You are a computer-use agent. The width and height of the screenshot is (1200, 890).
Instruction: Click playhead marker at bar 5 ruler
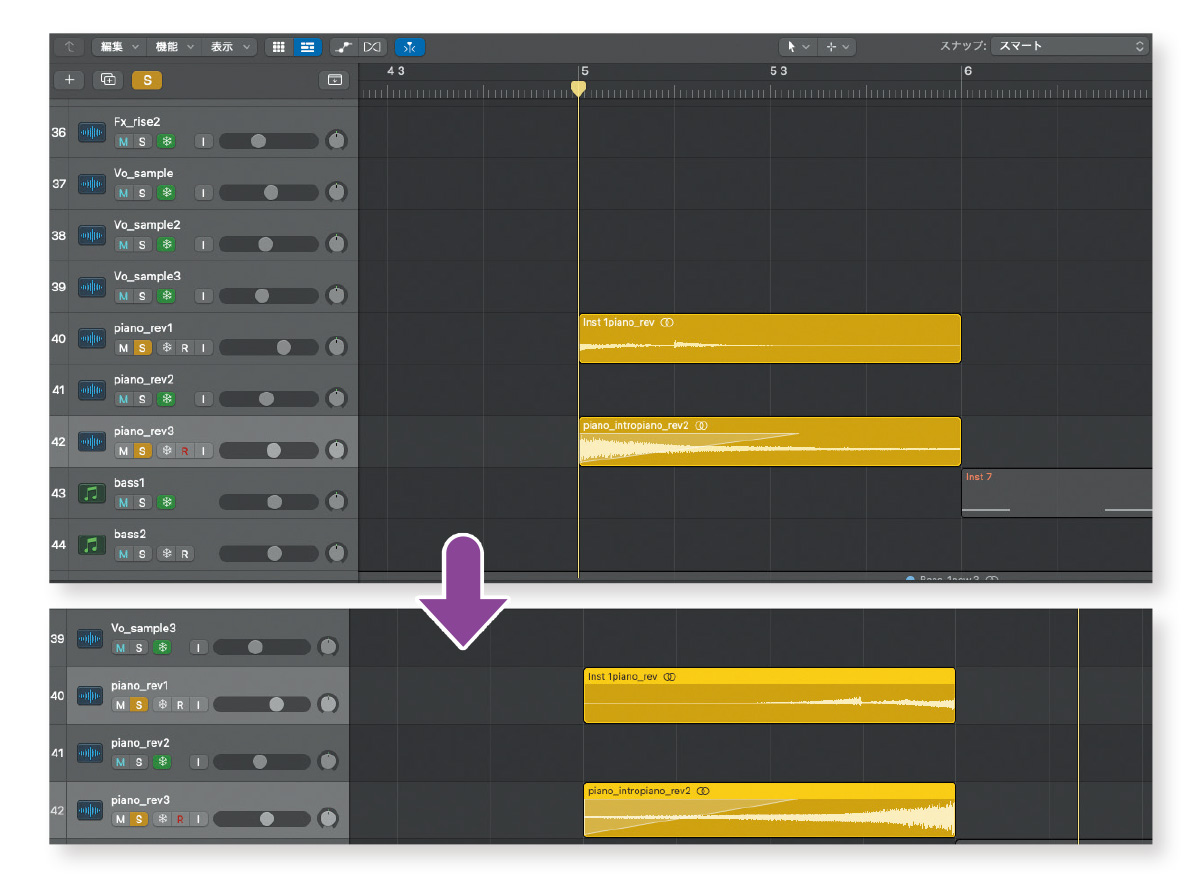click(578, 89)
